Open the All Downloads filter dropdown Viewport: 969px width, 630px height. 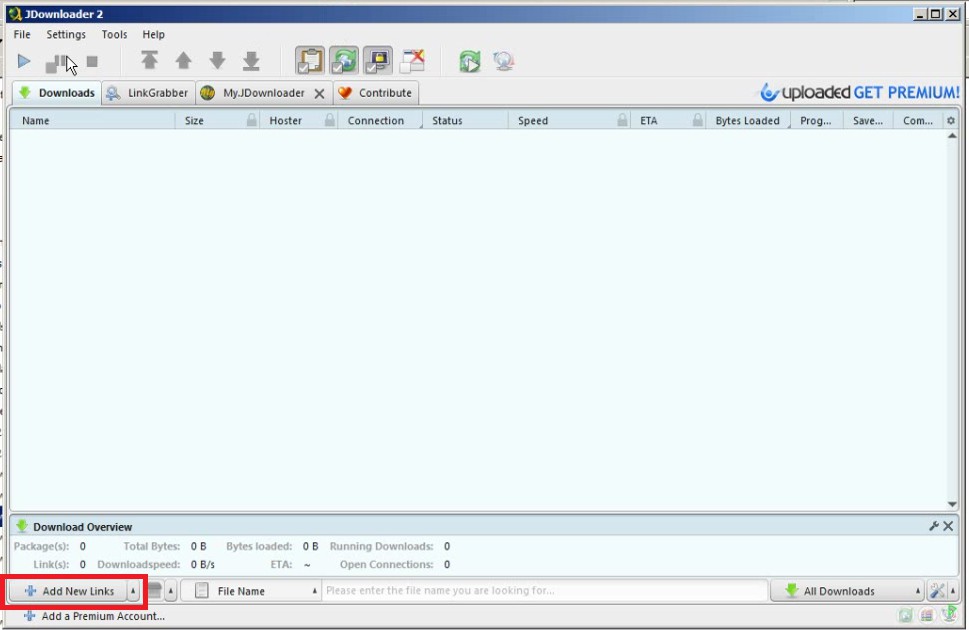coord(847,591)
